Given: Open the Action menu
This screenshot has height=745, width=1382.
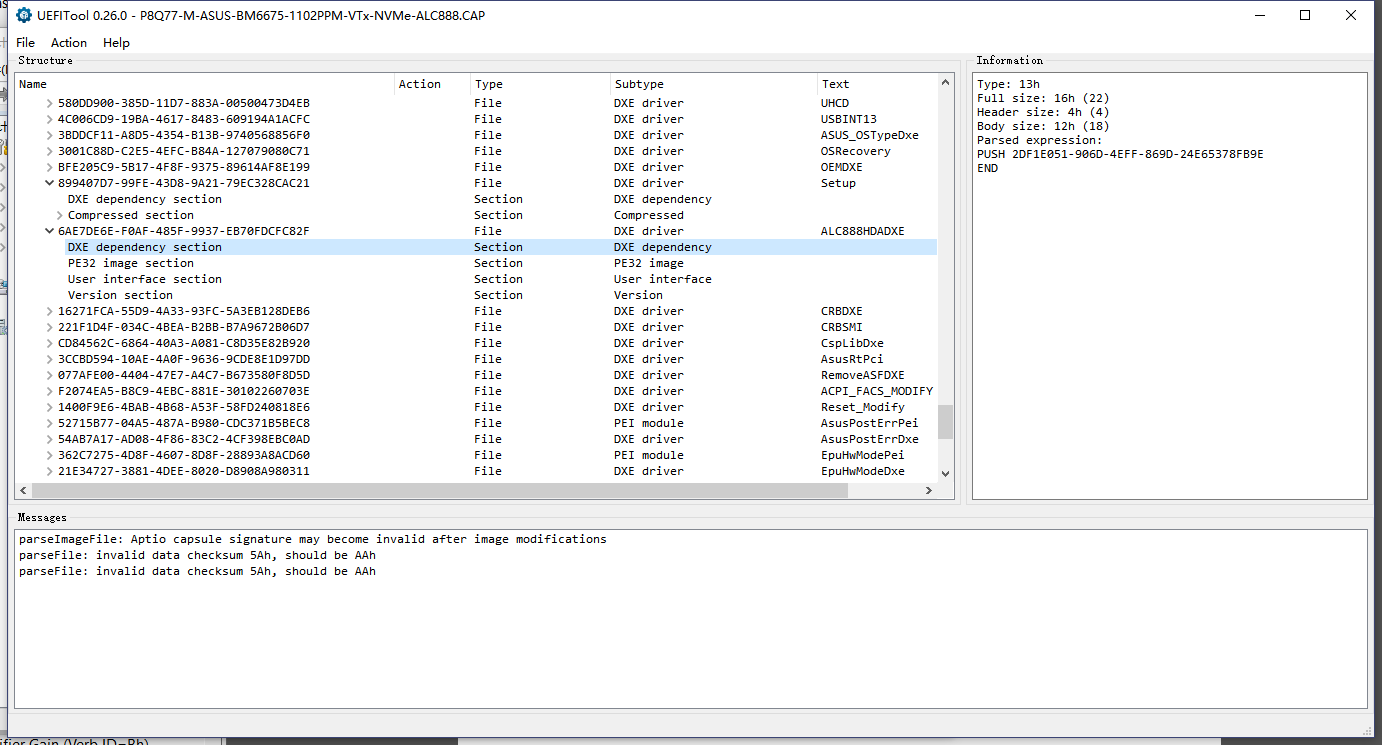Looking at the screenshot, I should [69, 42].
